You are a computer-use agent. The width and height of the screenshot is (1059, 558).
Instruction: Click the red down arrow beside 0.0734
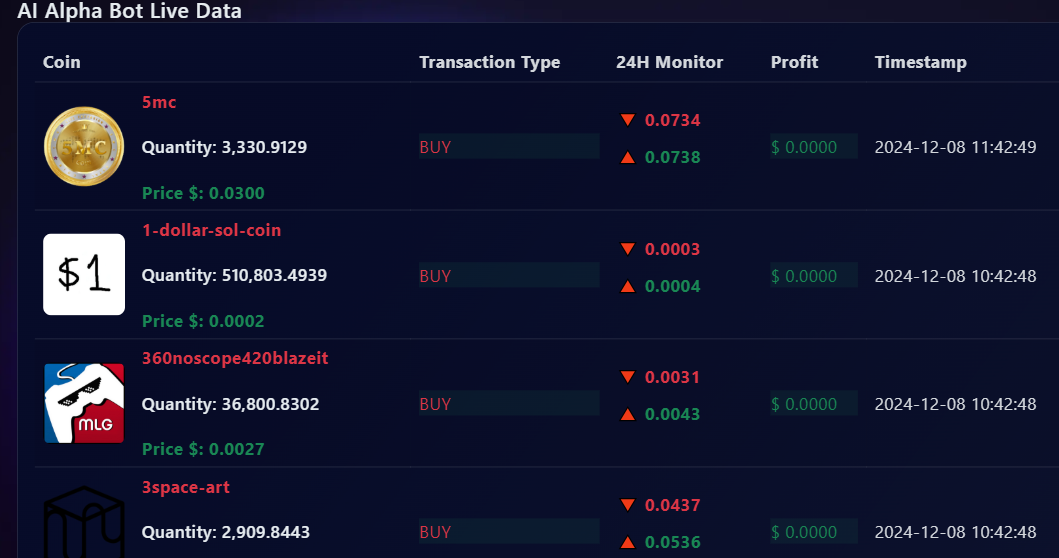[x=628, y=120]
